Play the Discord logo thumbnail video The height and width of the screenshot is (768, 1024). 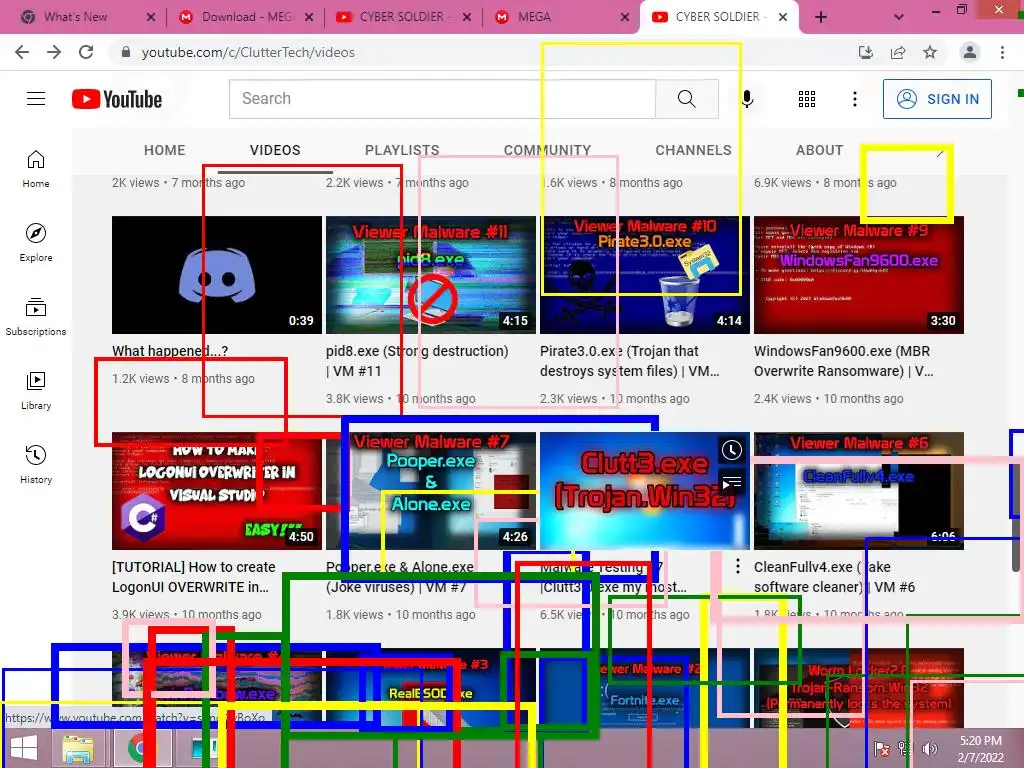coord(217,275)
